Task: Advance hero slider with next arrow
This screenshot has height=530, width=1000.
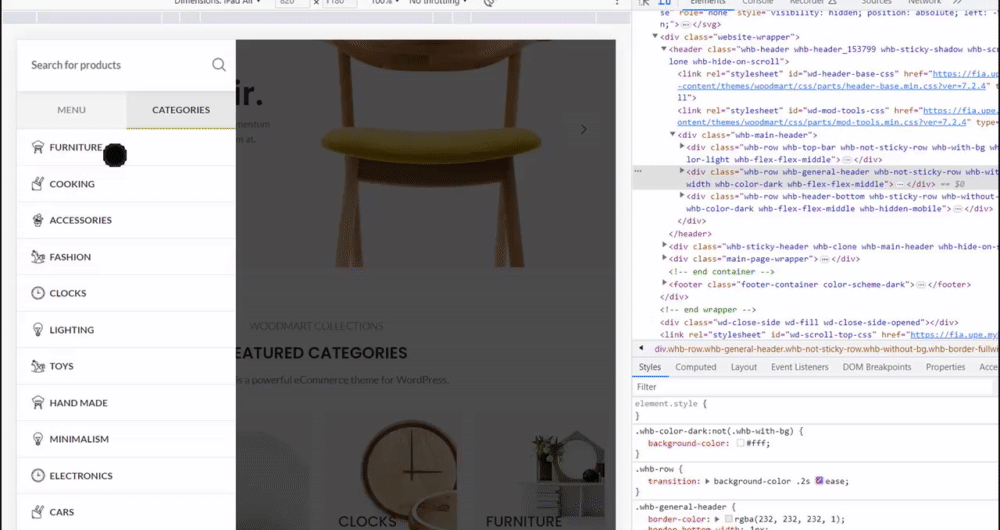Action: tap(584, 129)
